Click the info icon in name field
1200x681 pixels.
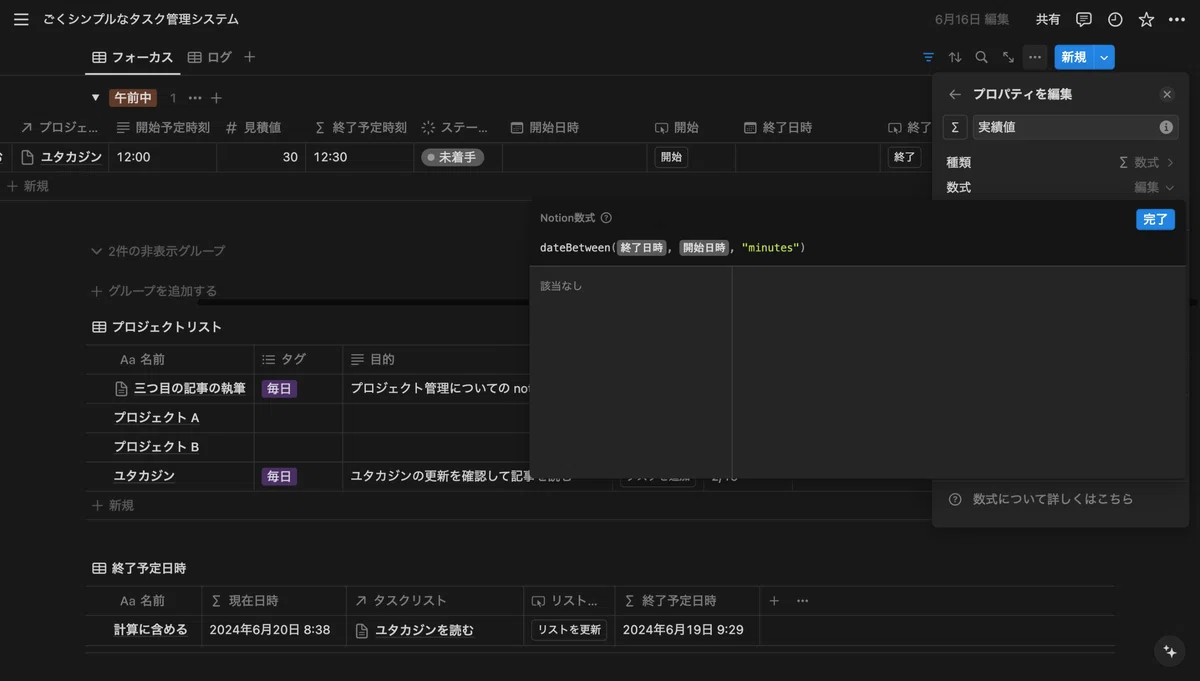[x=1166, y=127]
